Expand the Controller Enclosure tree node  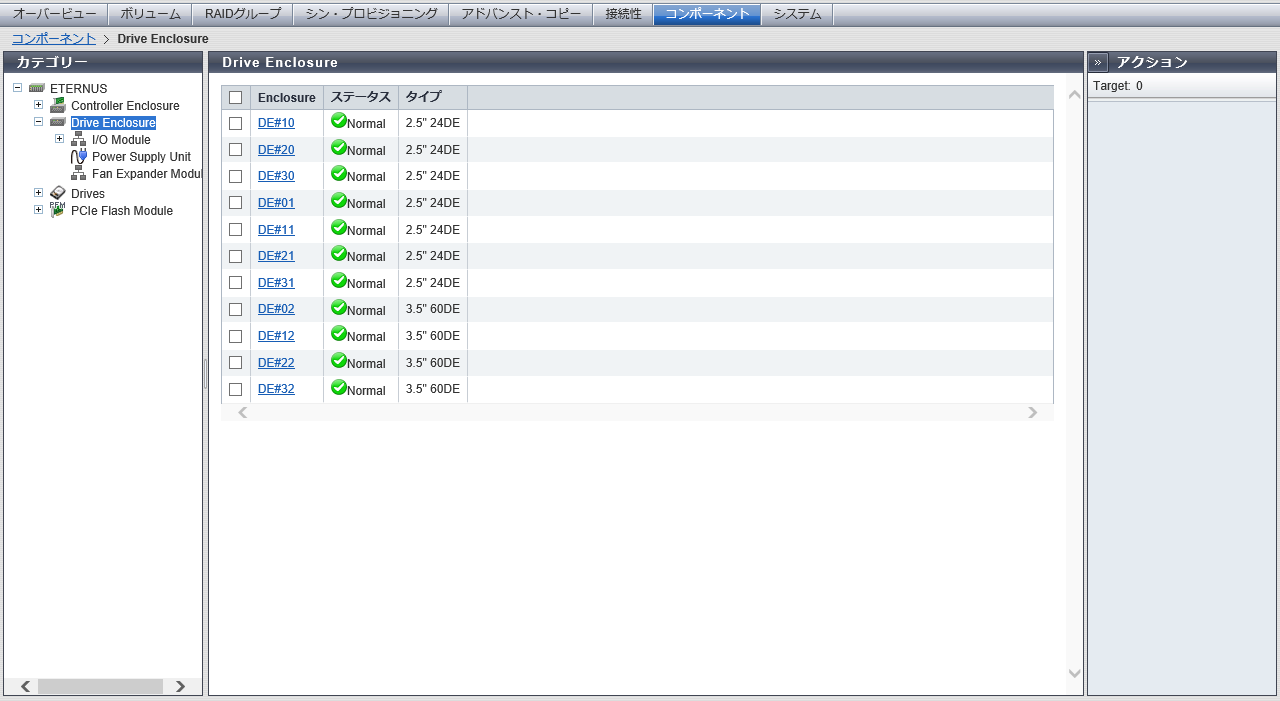(x=38, y=105)
